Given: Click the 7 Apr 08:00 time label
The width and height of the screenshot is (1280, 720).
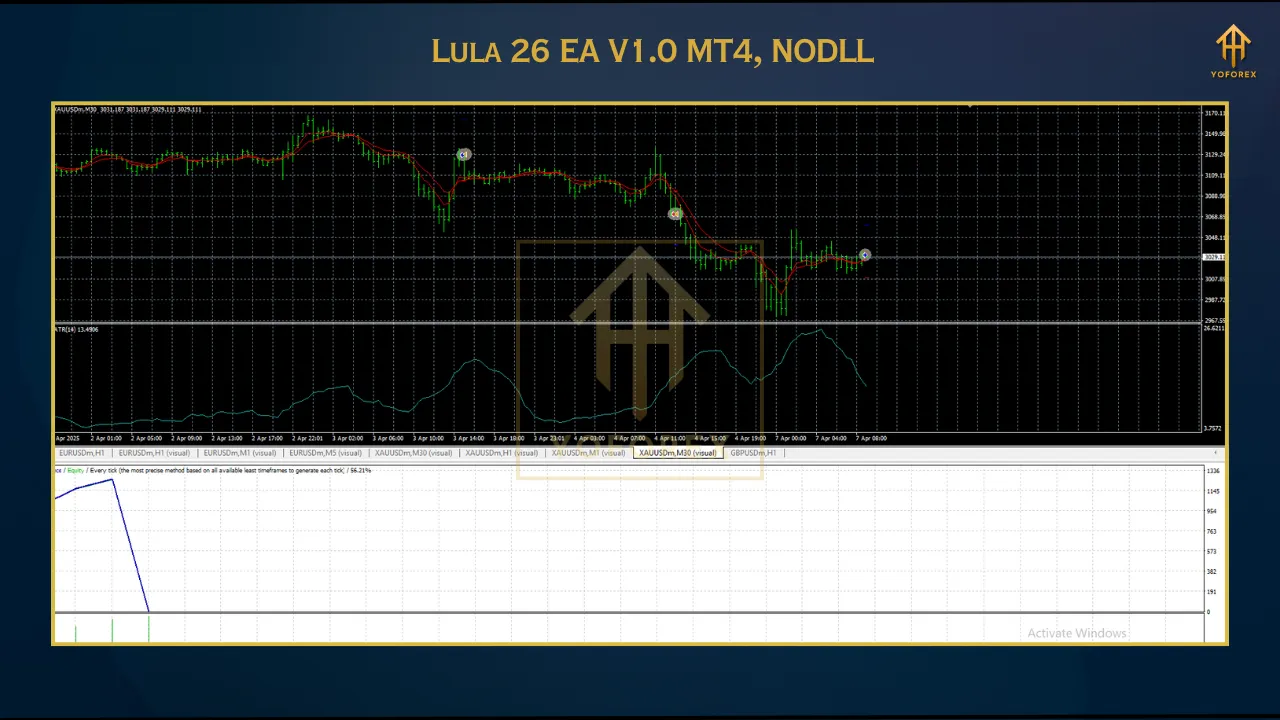Looking at the screenshot, I should pyautogui.click(x=871, y=438).
